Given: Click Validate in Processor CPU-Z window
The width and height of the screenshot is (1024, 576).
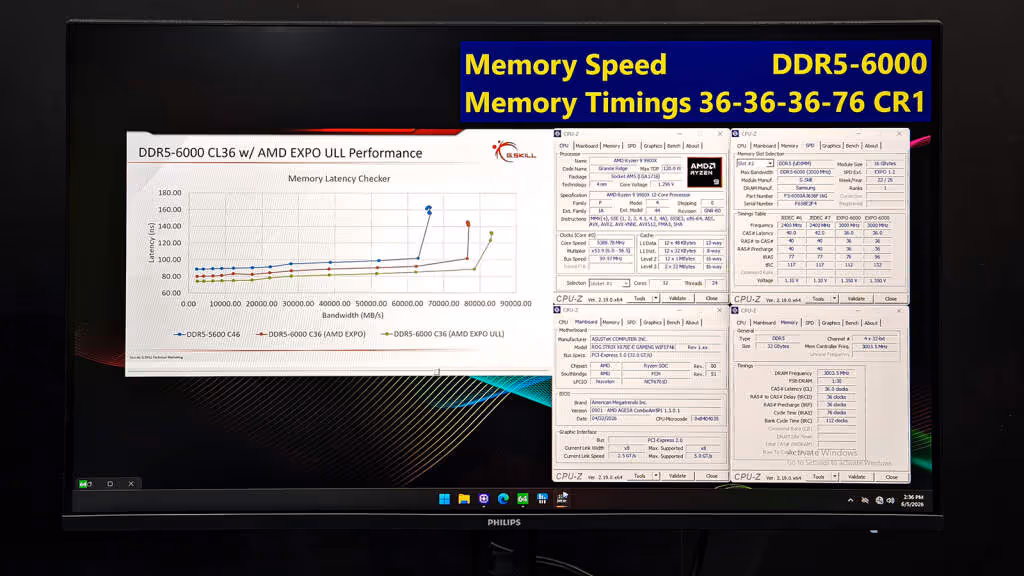Looking at the screenshot, I should click(x=677, y=298).
